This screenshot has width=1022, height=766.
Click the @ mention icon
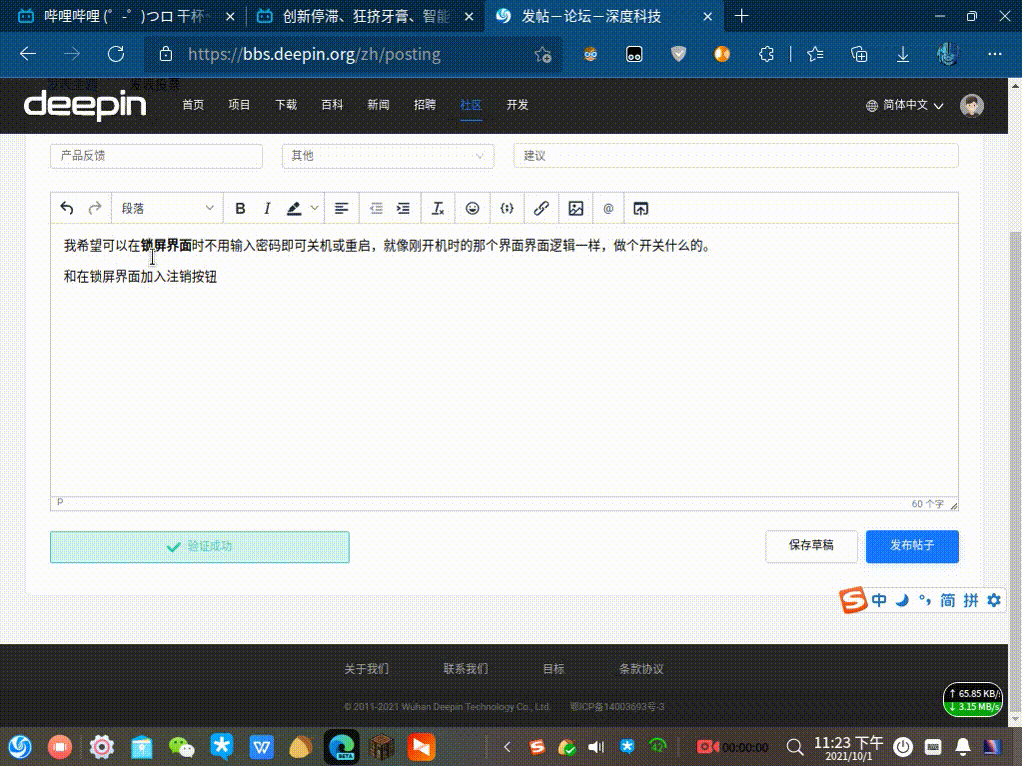click(608, 208)
